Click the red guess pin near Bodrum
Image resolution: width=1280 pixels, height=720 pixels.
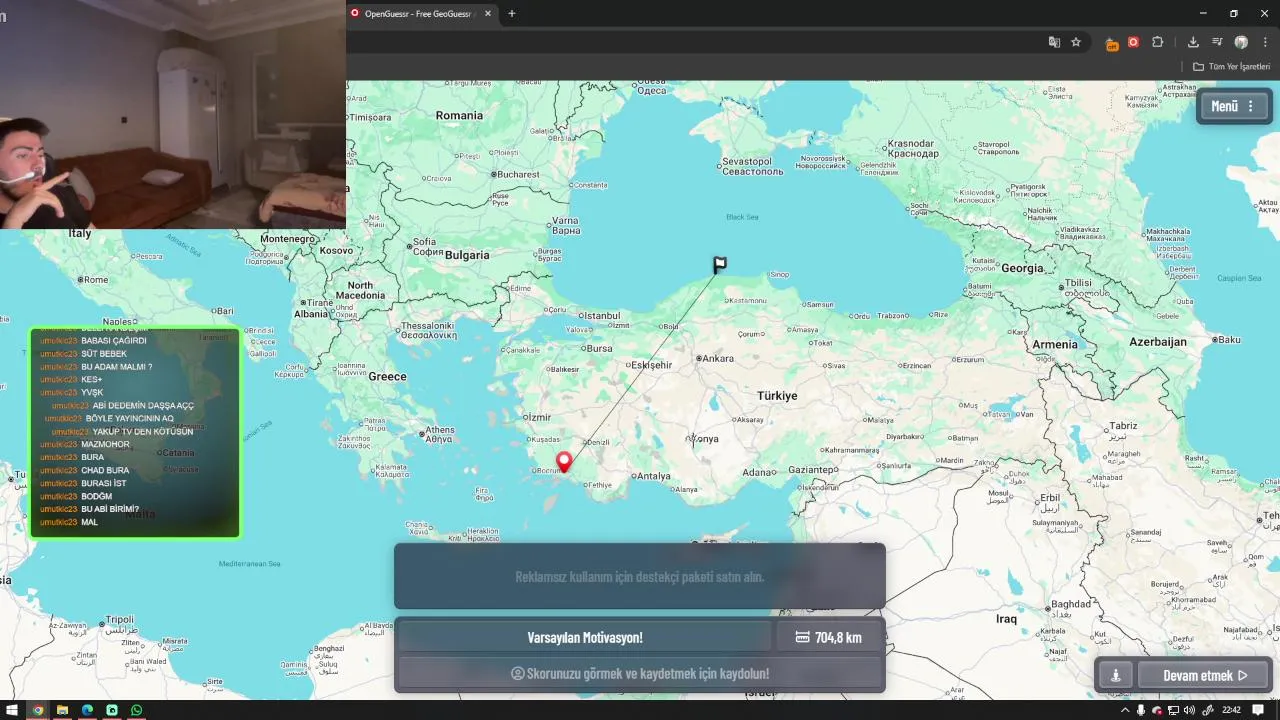[x=564, y=462]
